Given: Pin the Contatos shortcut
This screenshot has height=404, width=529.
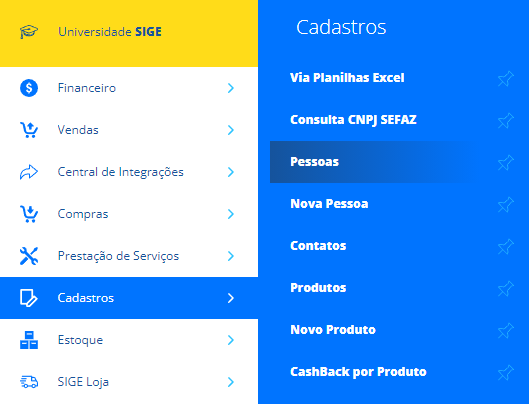Looking at the screenshot, I should pos(505,246).
